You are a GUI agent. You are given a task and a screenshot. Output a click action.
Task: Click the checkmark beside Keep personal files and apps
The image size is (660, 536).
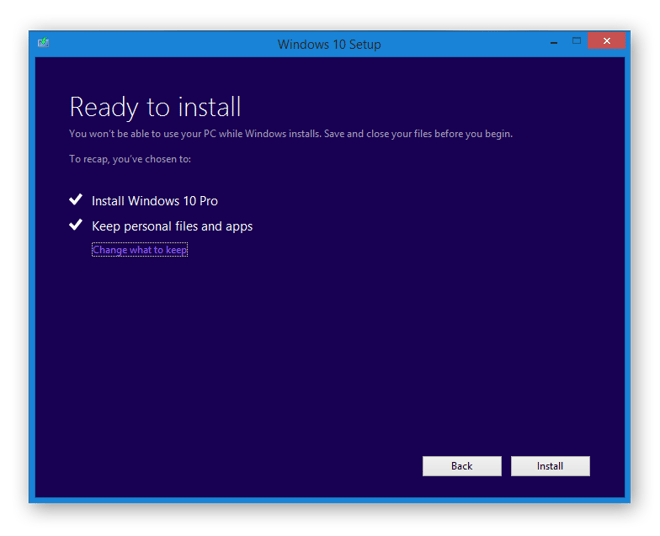(x=76, y=224)
